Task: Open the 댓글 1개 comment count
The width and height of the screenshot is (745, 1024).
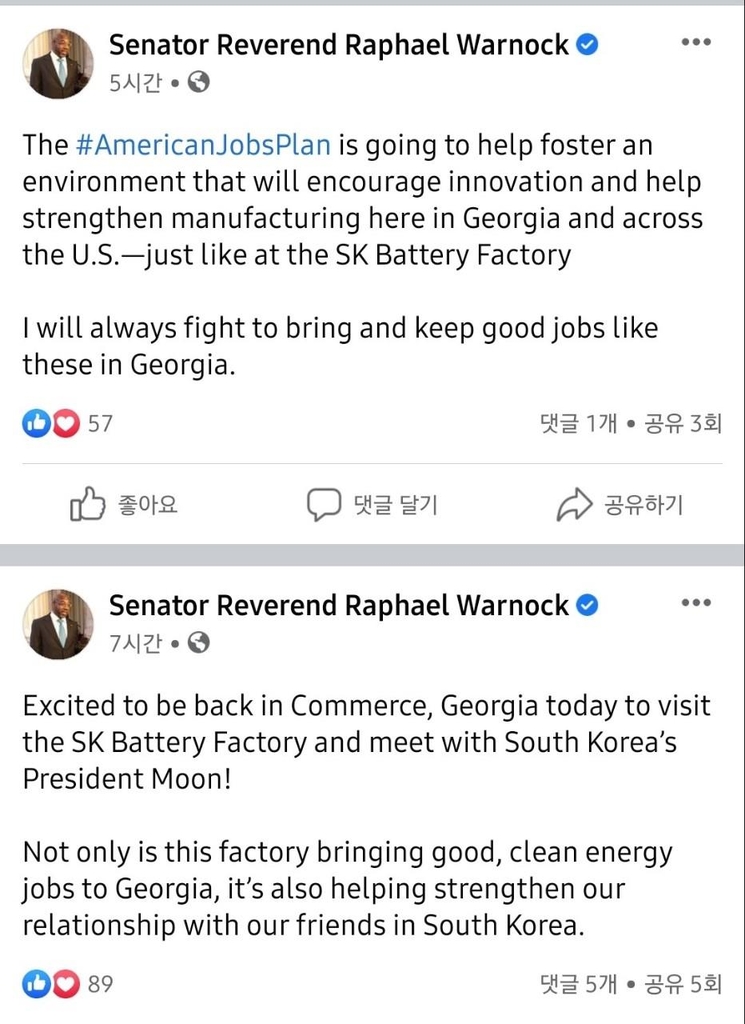Action: [x=578, y=424]
